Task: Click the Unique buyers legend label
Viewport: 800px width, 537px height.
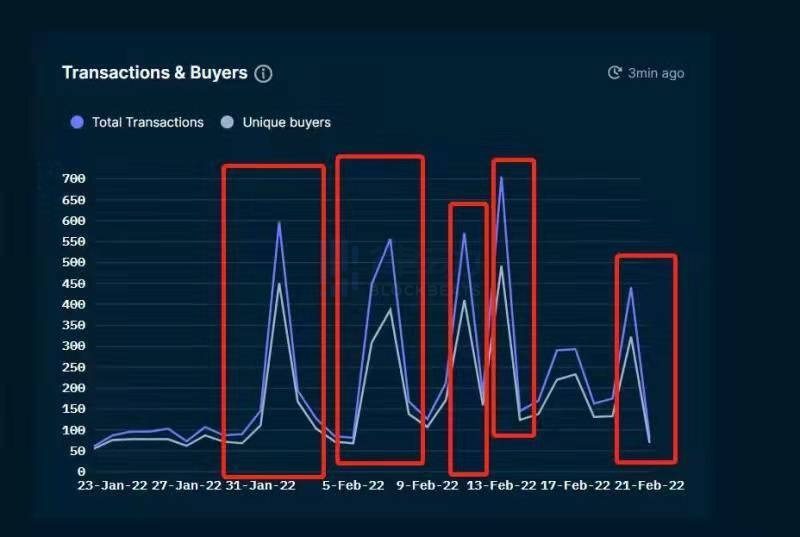Action: click(x=287, y=122)
